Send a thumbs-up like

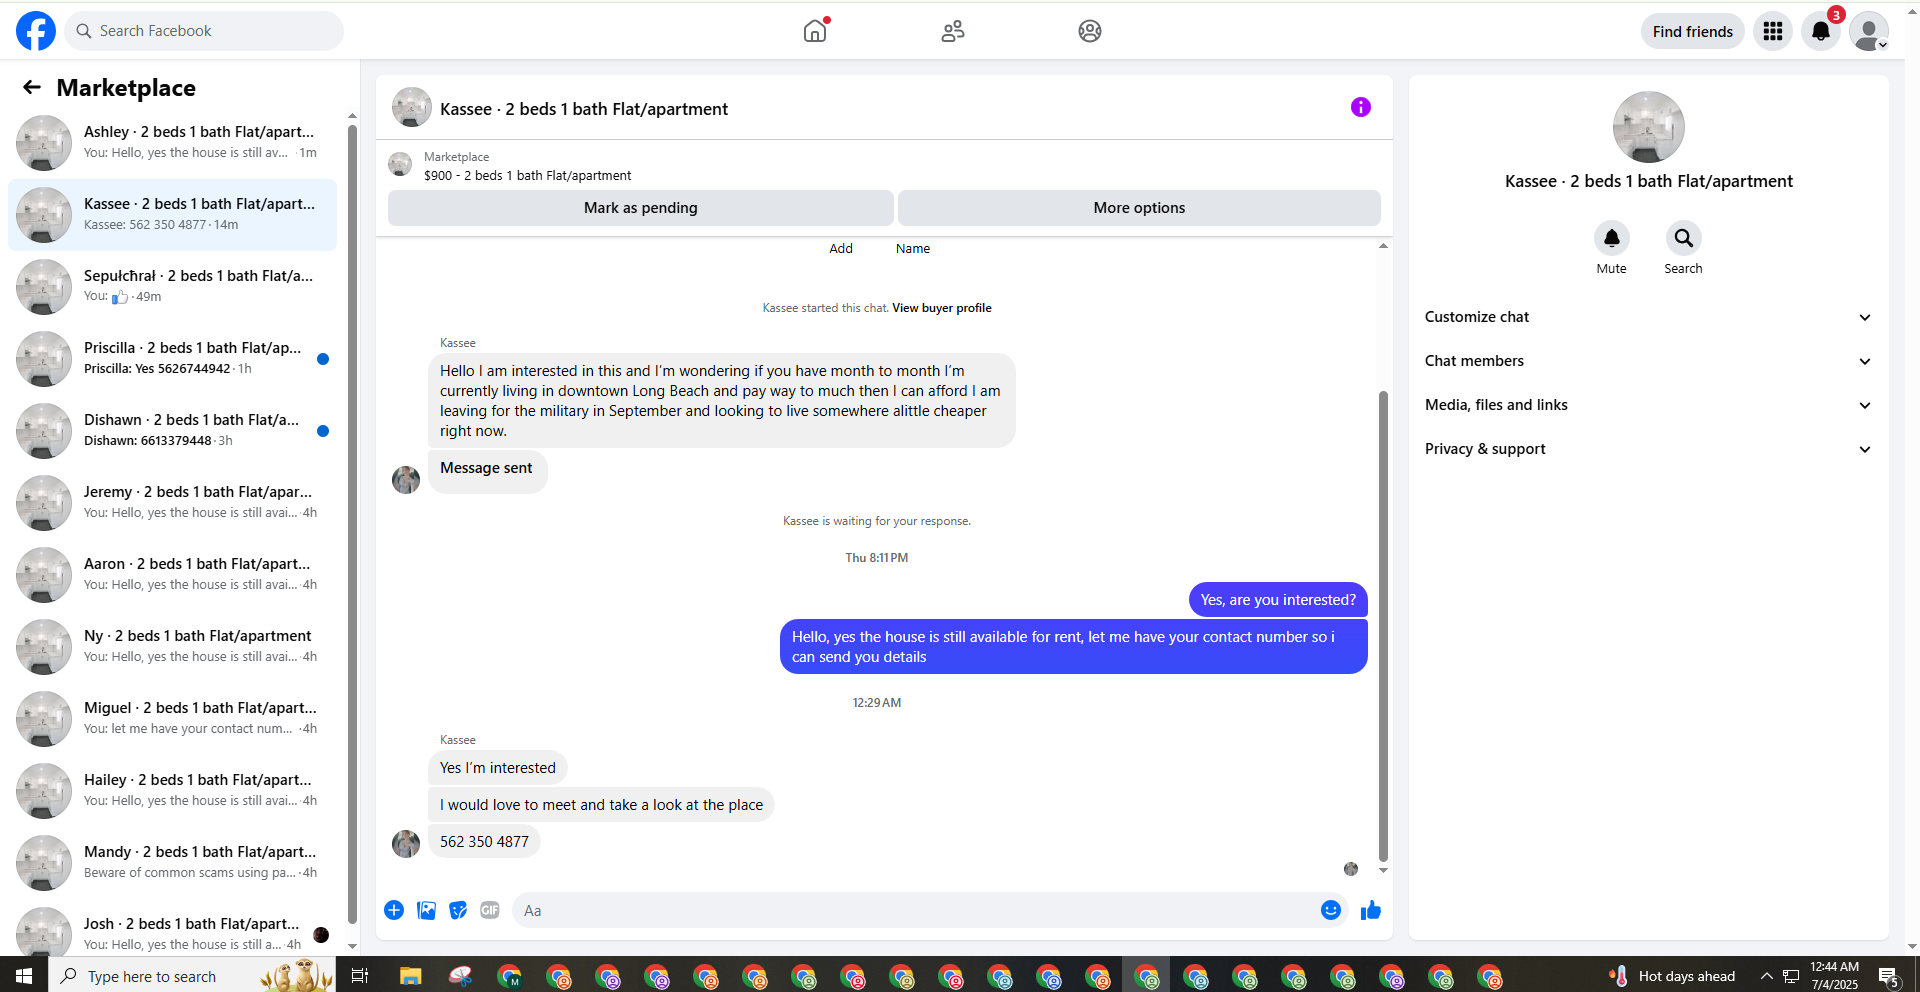pyautogui.click(x=1371, y=910)
